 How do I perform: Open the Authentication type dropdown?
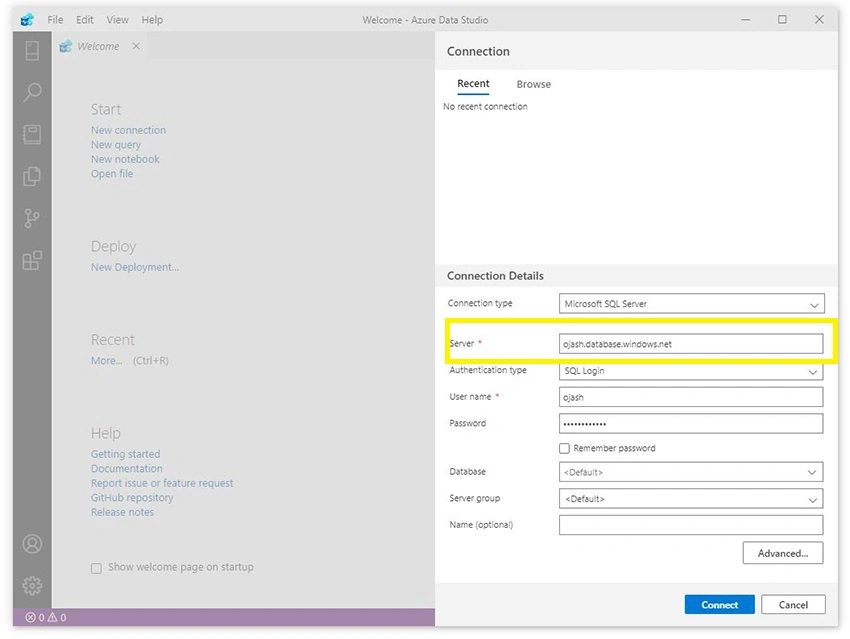(x=691, y=371)
